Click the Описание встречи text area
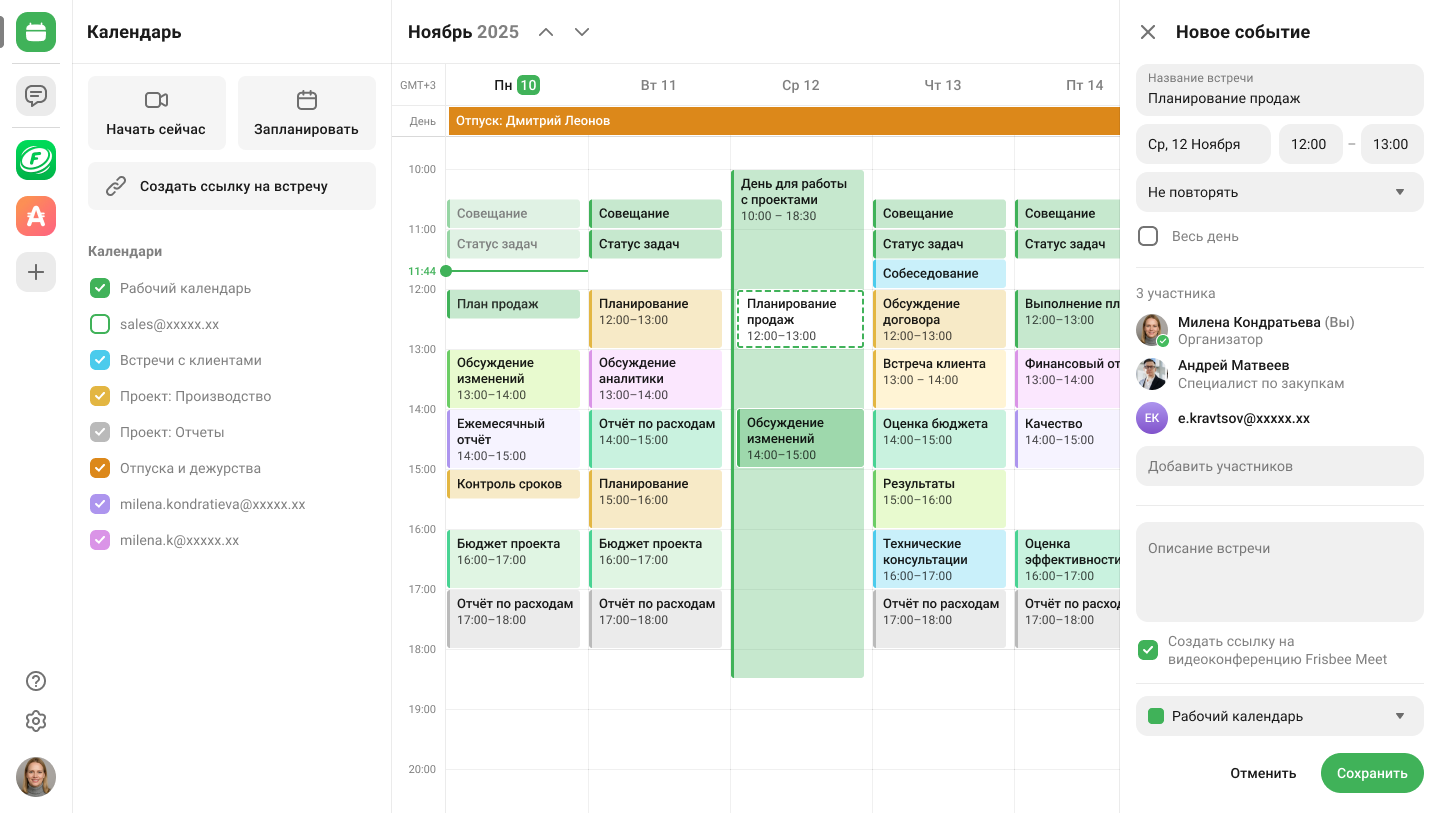The width and height of the screenshot is (1440, 813). 1280,572
